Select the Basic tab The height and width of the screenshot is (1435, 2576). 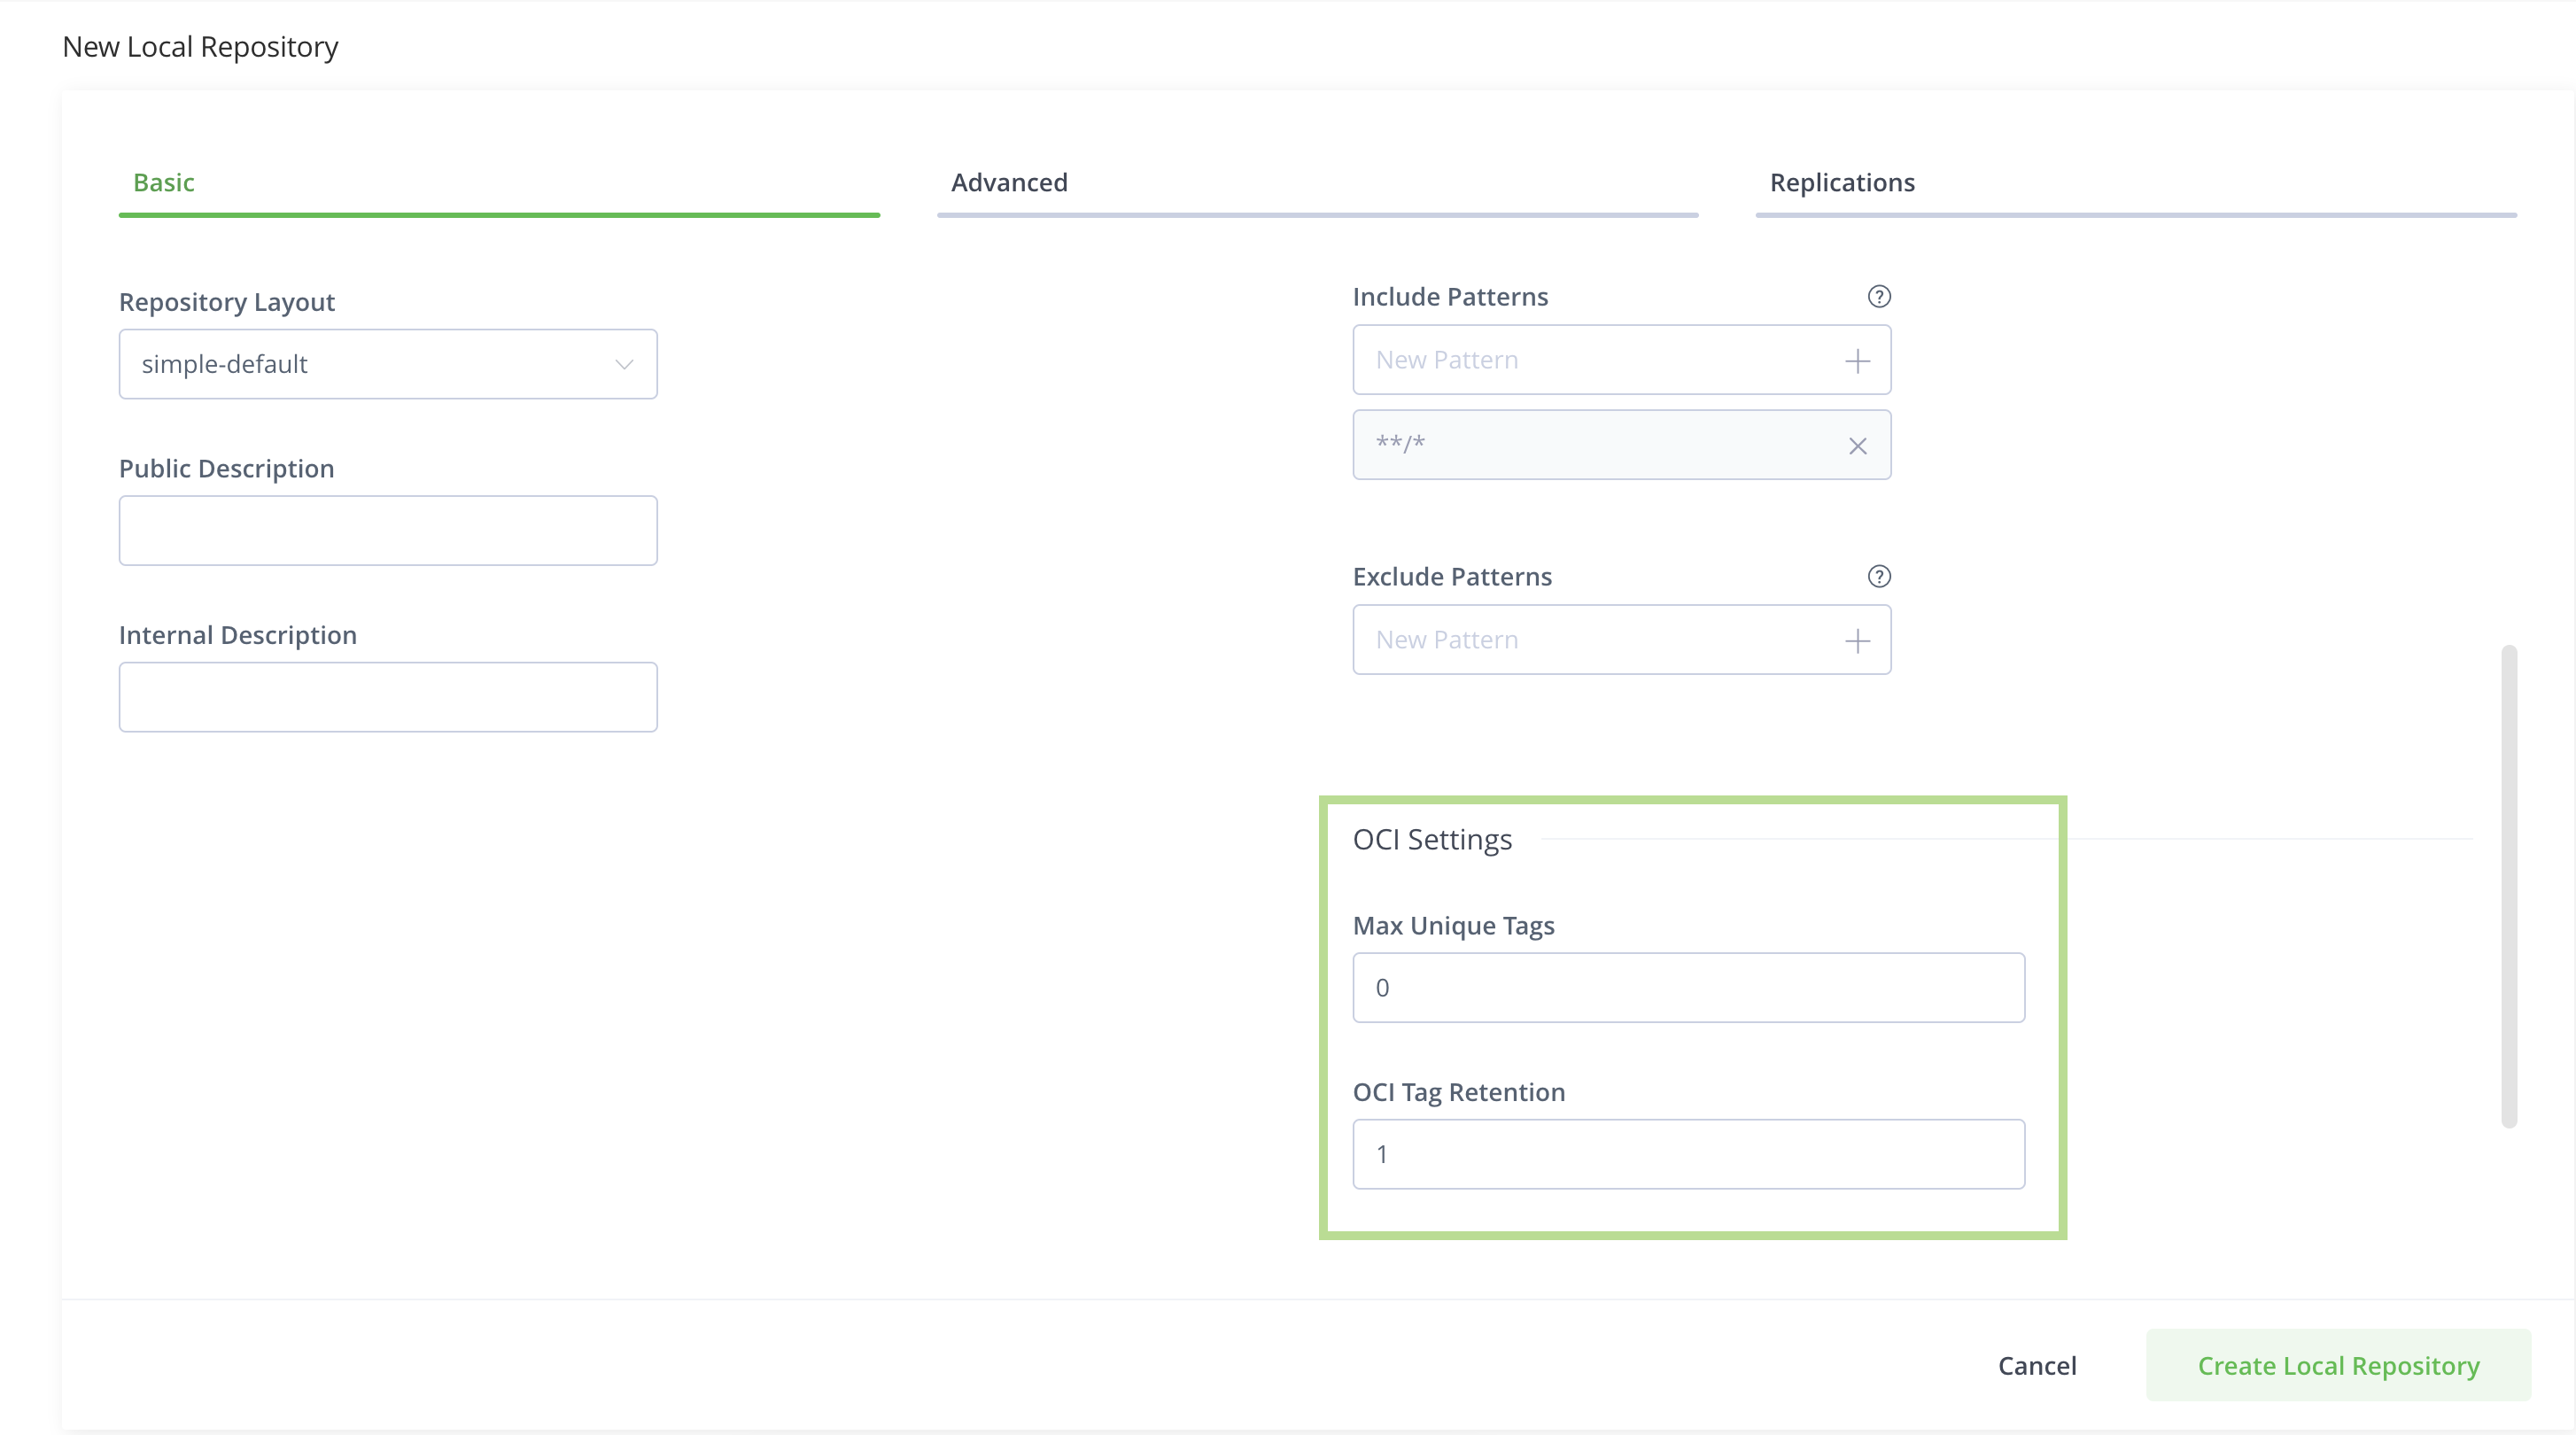(x=163, y=183)
